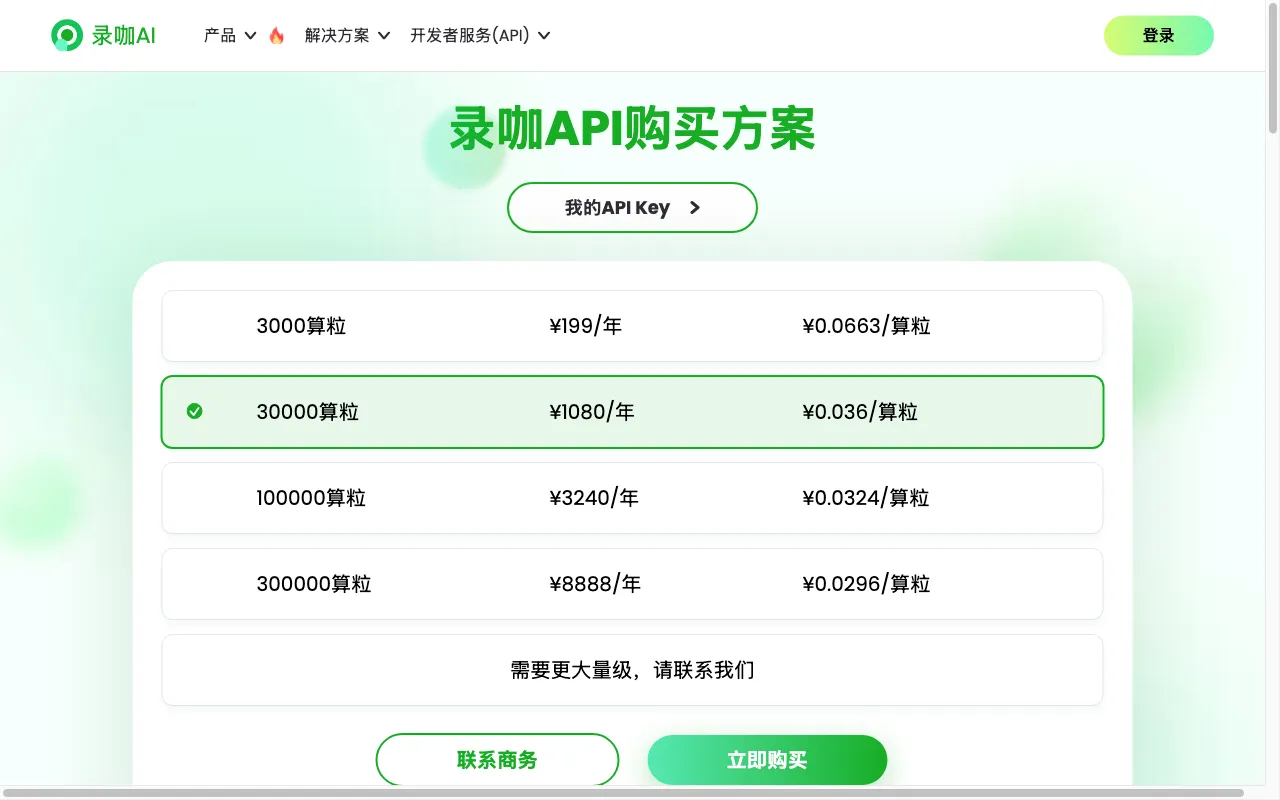
Task: Click the arrow icon in 我的API Key
Action: coord(695,208)
